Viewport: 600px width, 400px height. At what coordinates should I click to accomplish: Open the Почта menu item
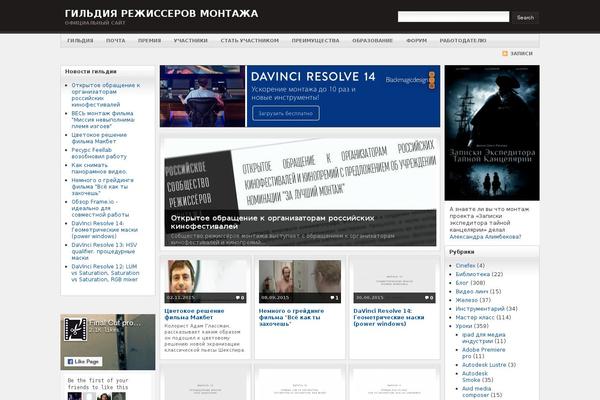116,41
